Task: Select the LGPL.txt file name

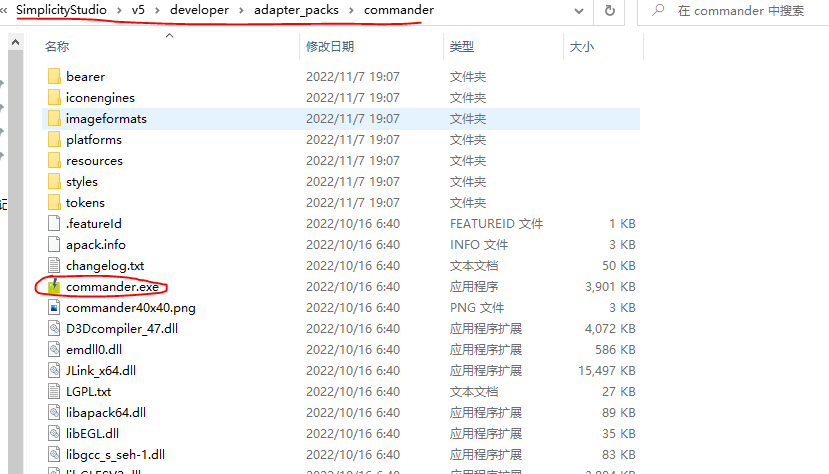Action: pyautogui.click(x=88, y=392)
